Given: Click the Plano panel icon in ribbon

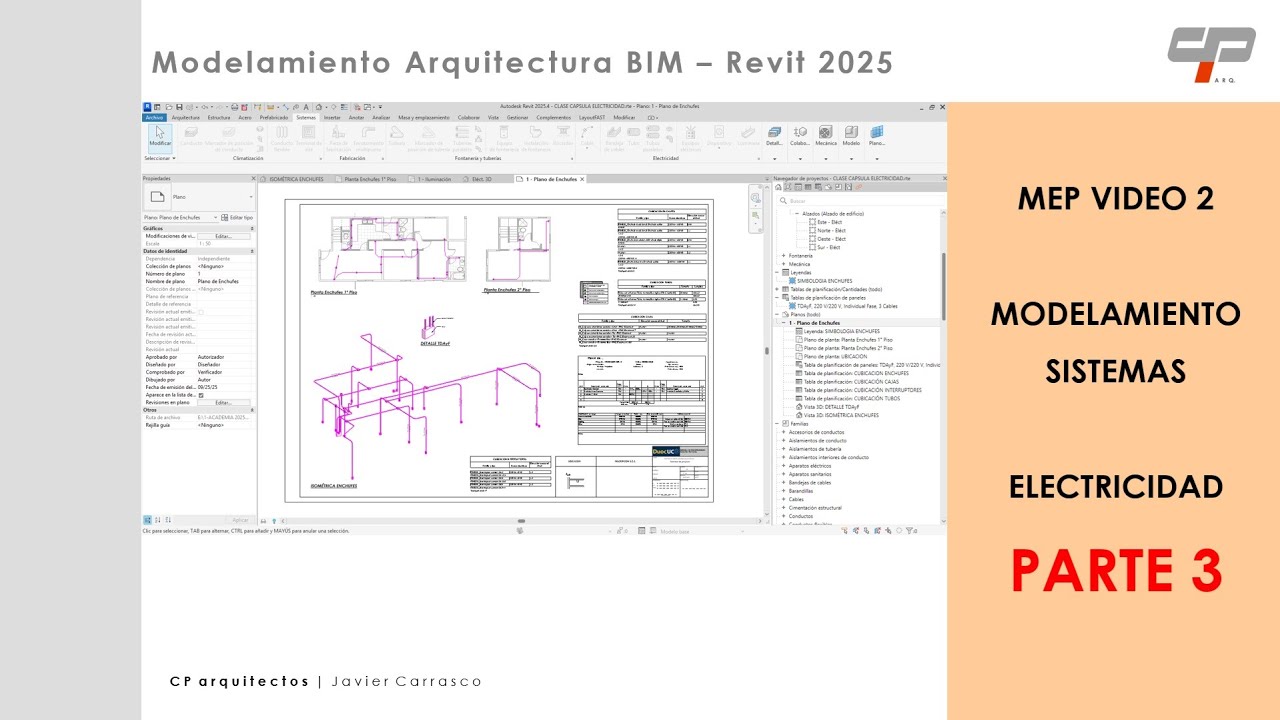Looking at the screenshot, I should (876, 136).
